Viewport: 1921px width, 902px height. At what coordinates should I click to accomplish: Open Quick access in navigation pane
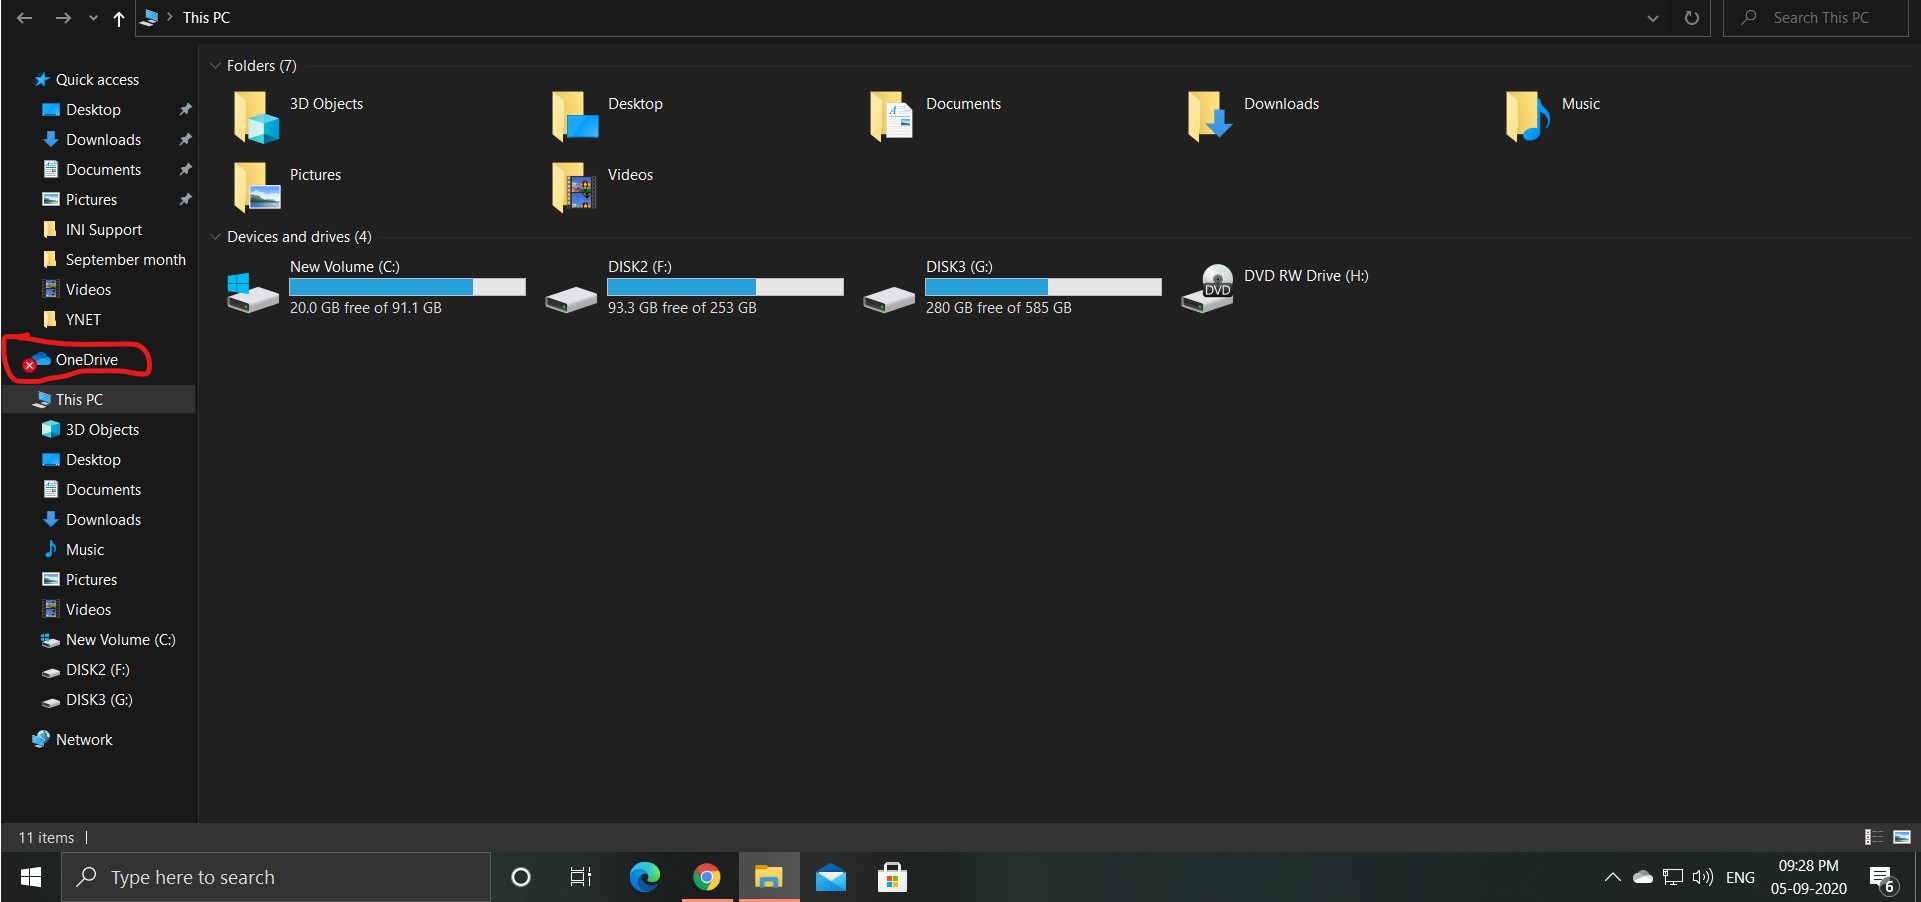pos(97,80)
